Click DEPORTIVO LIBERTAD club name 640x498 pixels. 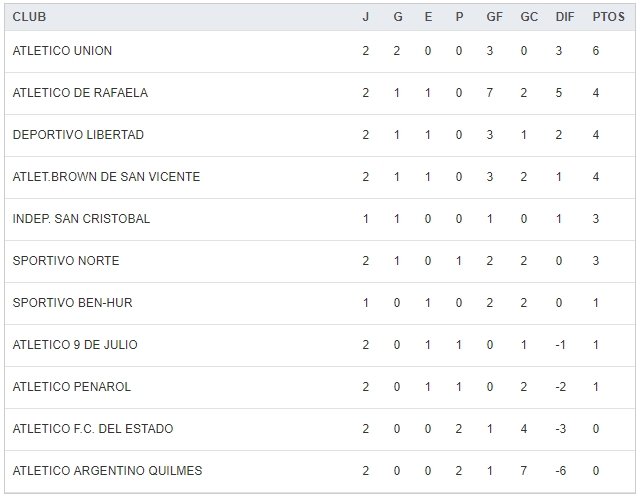point(78,135)
